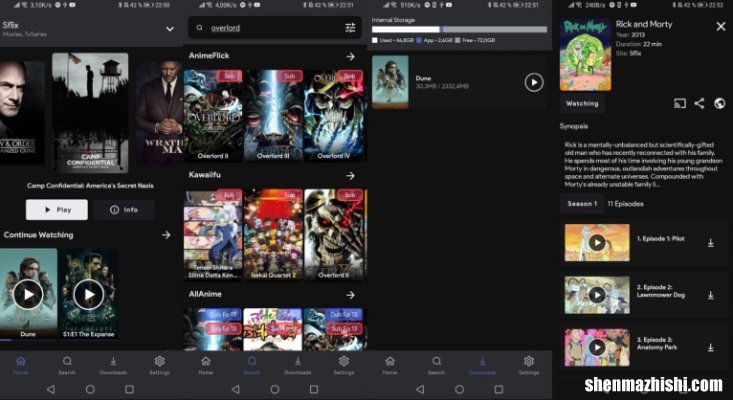733x400 pixels.
Task: Download Episode 3: Anatomy Park
Action: (x=711, y=348)
